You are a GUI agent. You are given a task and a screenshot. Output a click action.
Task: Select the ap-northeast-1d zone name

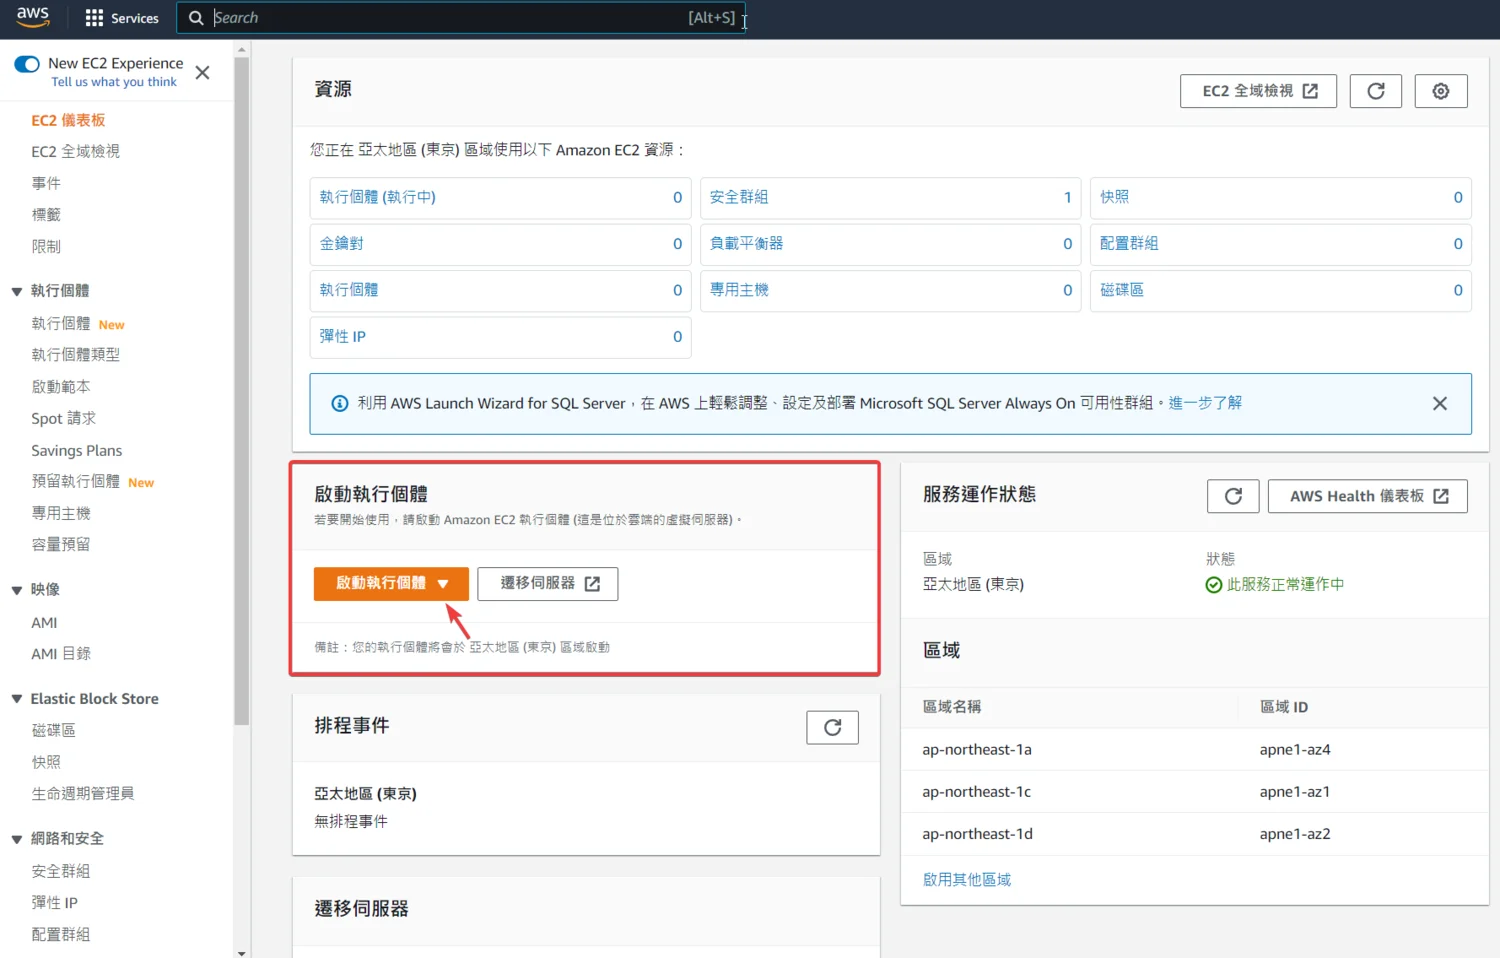pos(977,834)
